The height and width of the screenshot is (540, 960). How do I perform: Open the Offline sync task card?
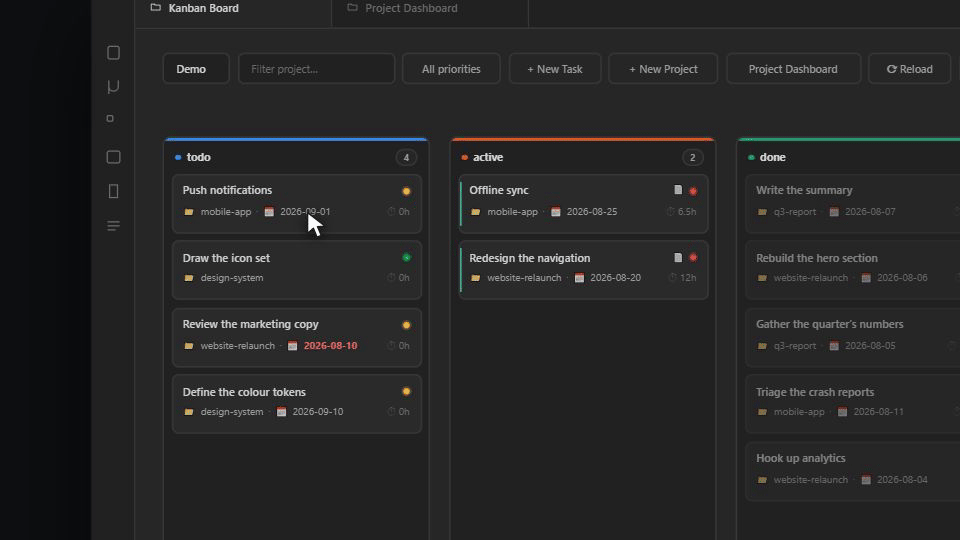pos(584,204)
